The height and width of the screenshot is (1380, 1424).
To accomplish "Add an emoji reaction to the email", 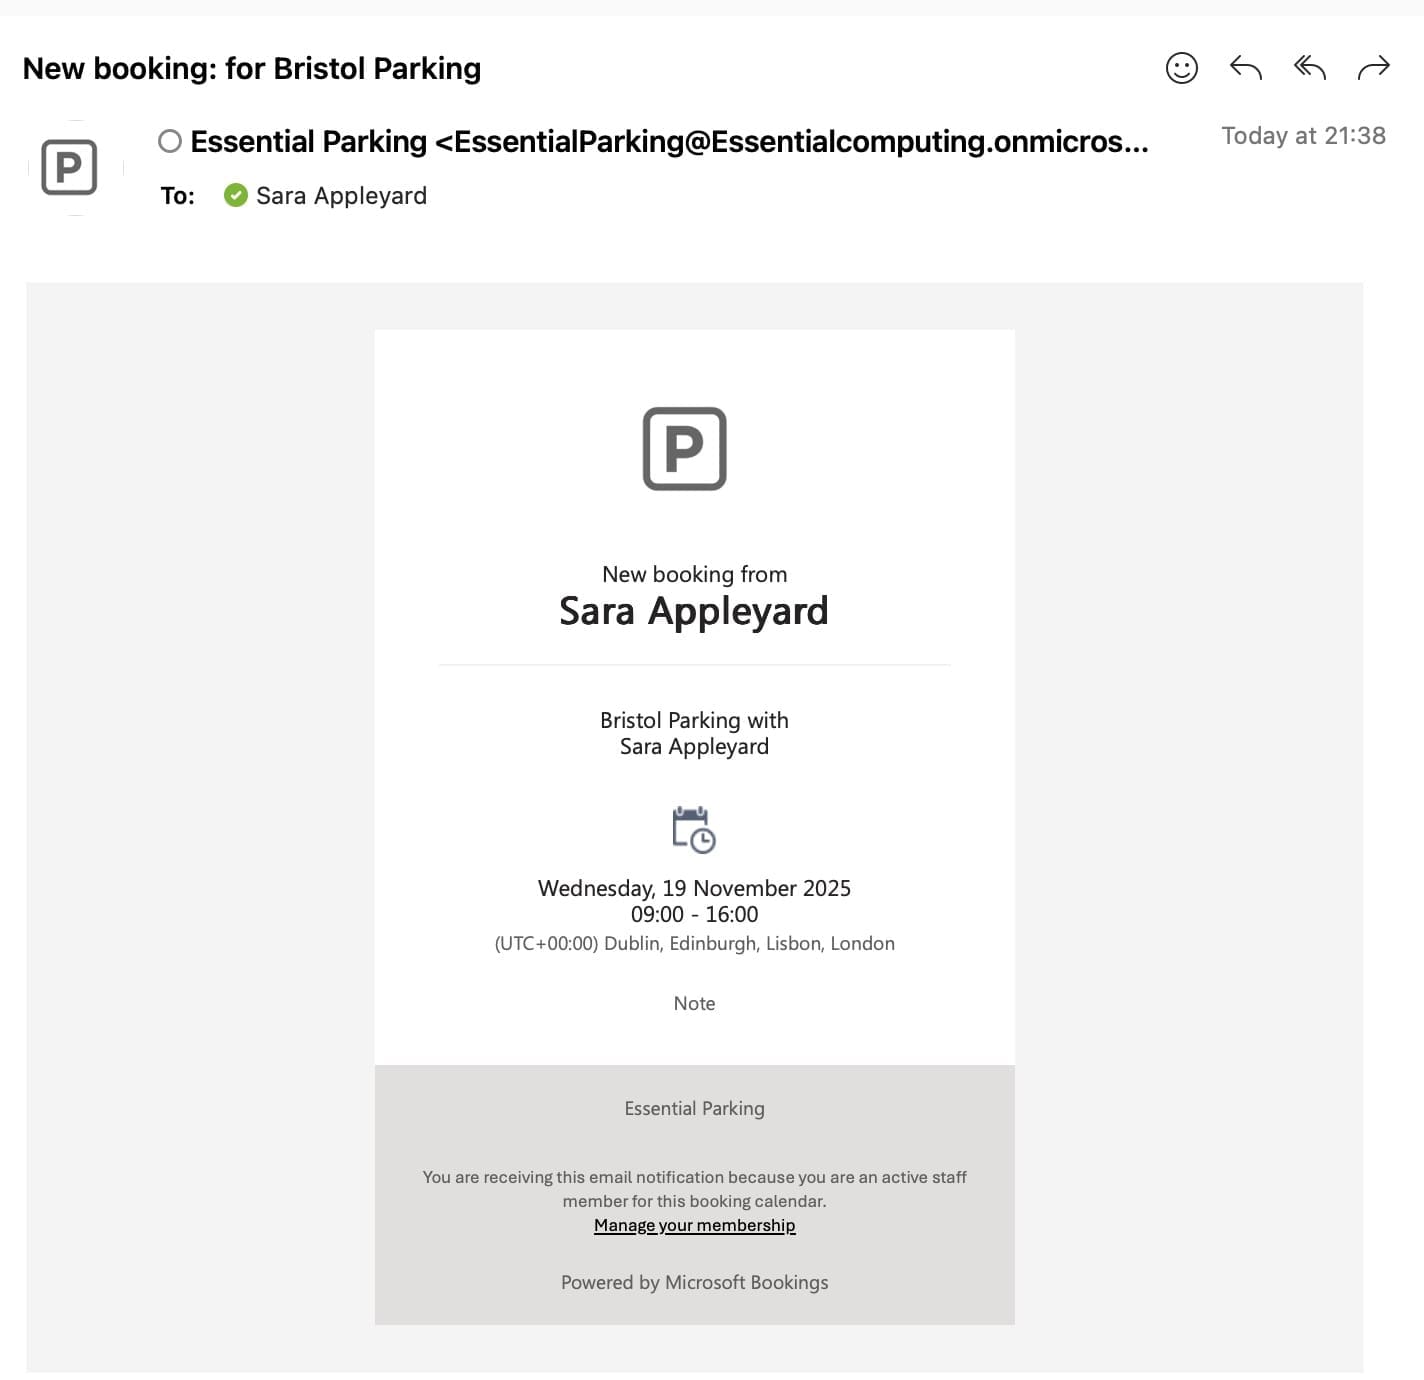I will point(1181,68).
